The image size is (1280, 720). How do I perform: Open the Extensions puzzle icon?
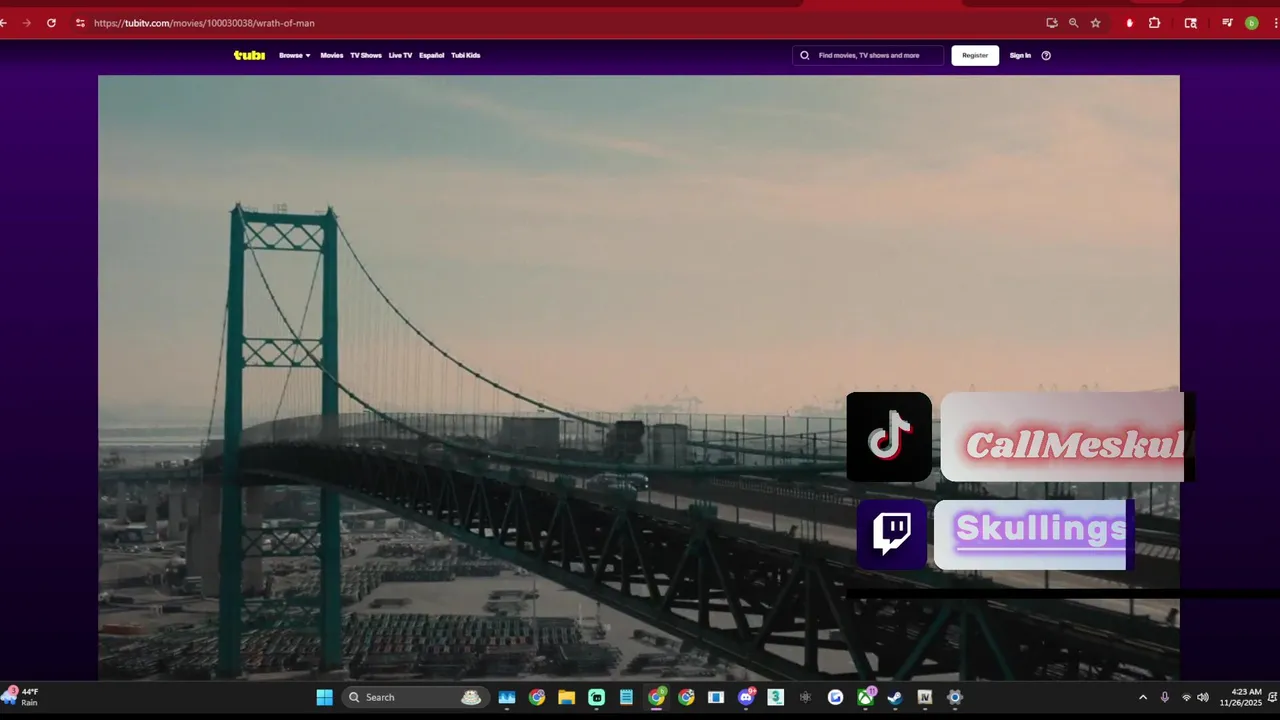coord(1154,23)
